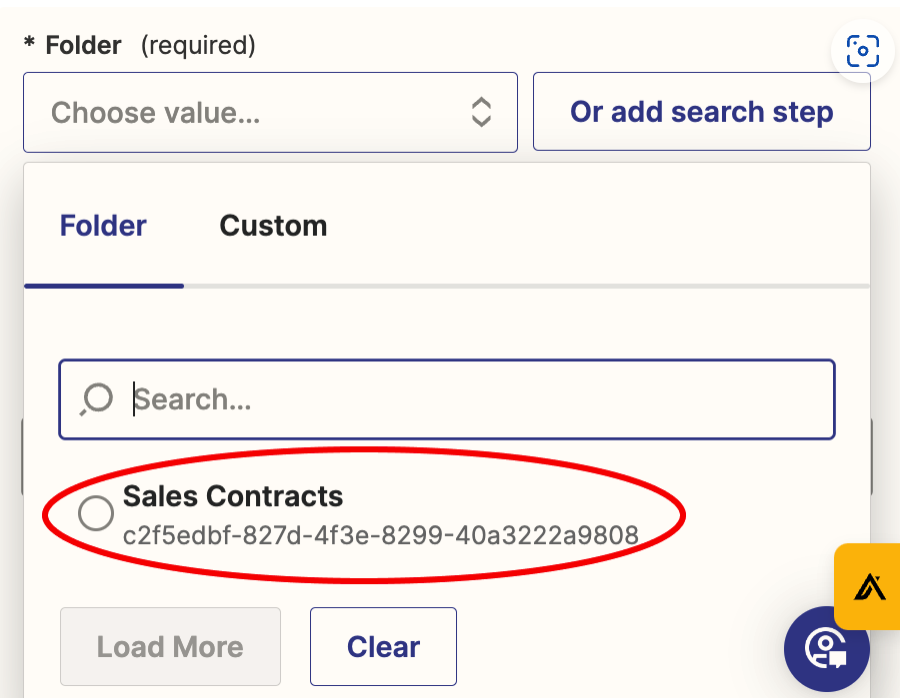Select the Sales Contracts radio button
The height and width of the screenshot is (698, 900).
click(x=96, y=514)
